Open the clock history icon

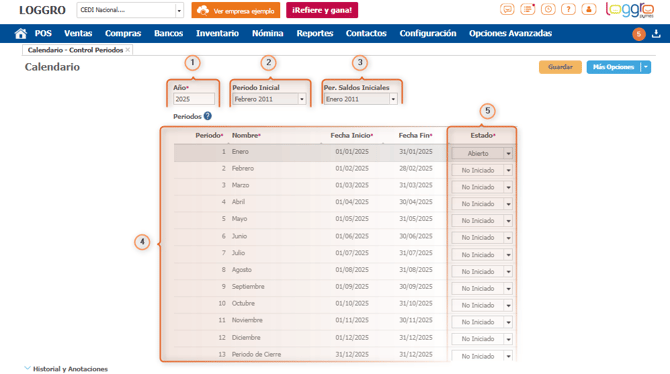tap(548, 9)
